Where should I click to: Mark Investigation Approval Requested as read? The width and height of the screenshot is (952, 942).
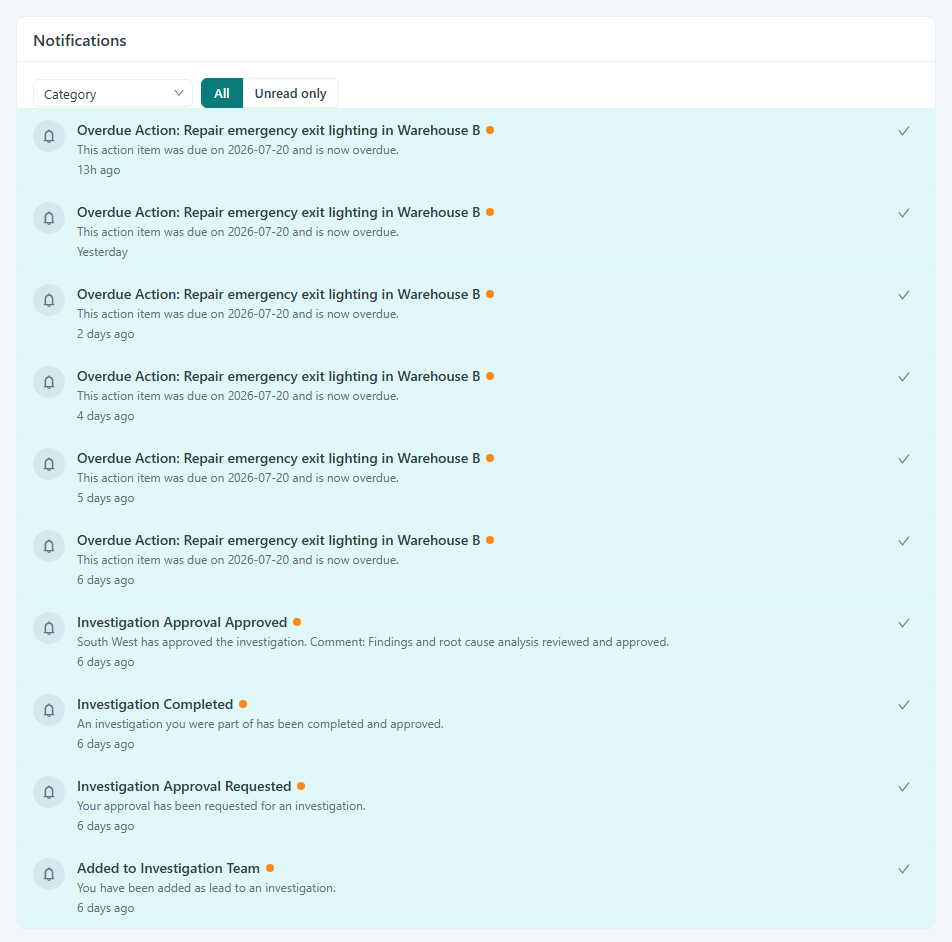(x=903, y=787)
